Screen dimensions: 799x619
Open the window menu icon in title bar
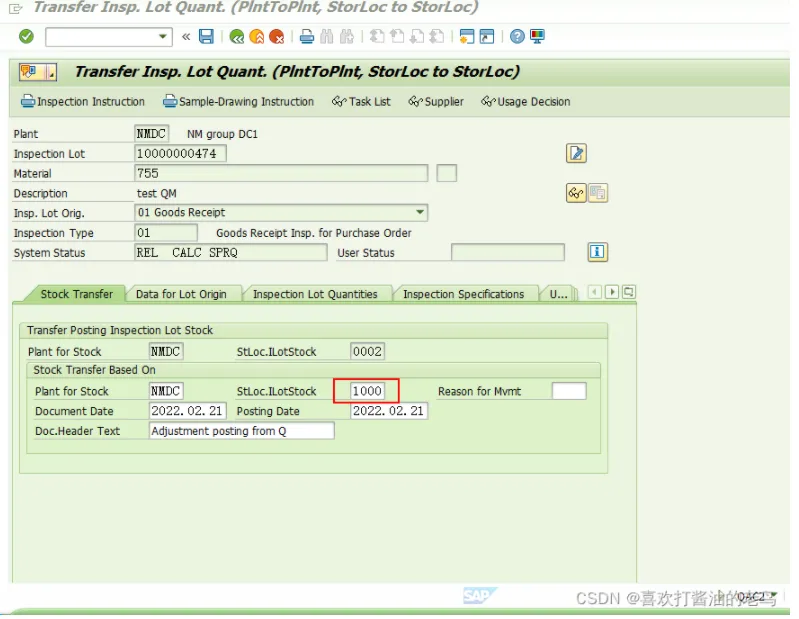16,8
